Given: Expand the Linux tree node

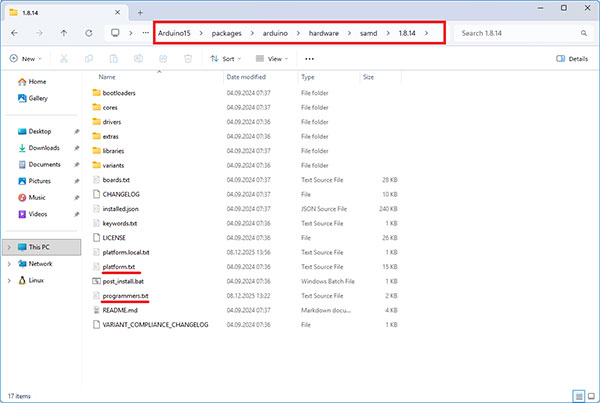Looking at the screenshot, I should [10, 280].
